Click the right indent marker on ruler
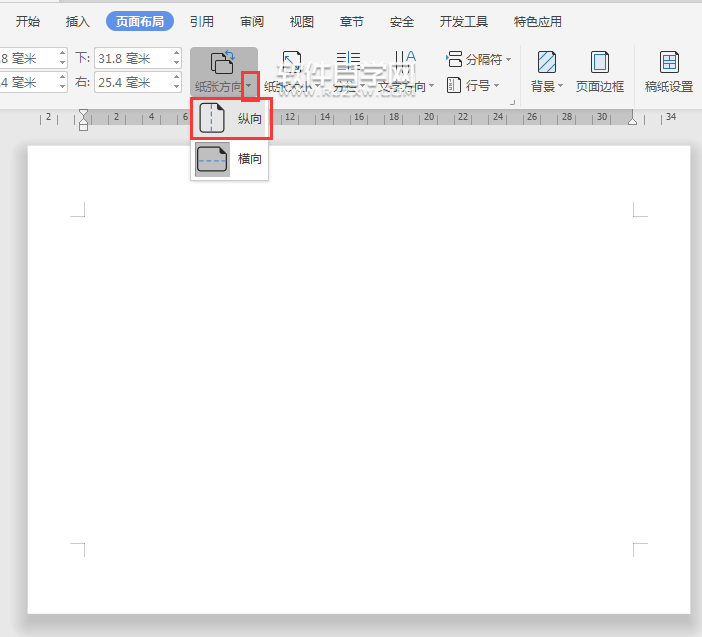The height and width of the screenshot is (637, 702). pyautogui.click(x=632, y=120)
